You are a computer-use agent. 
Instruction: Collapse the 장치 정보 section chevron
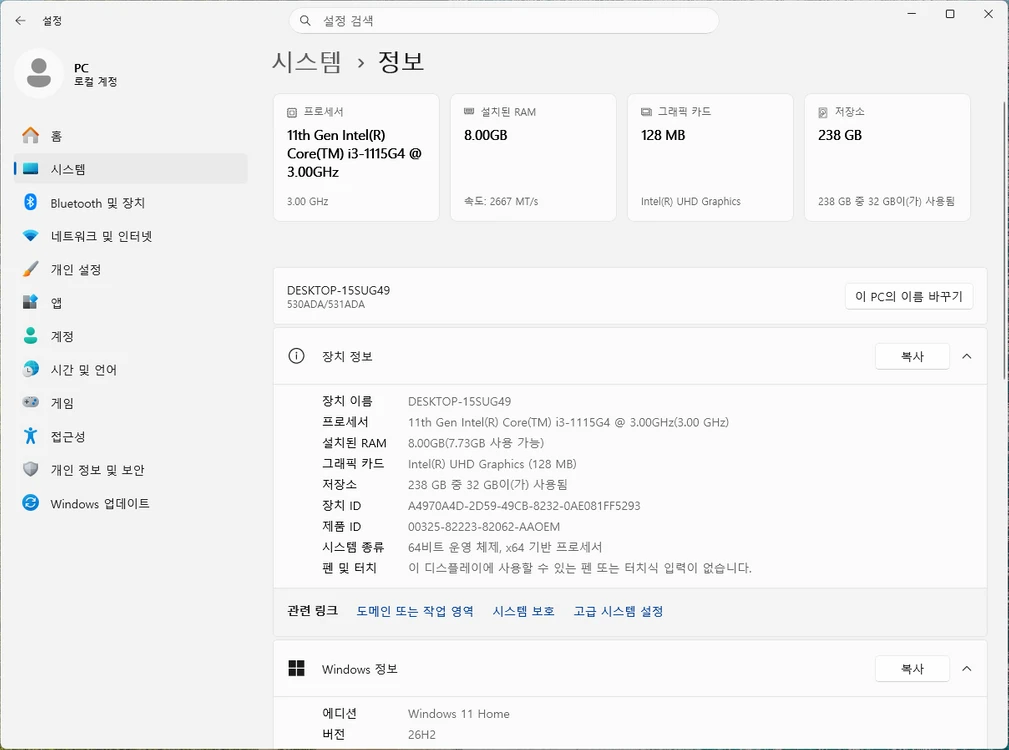coord(967,356)
